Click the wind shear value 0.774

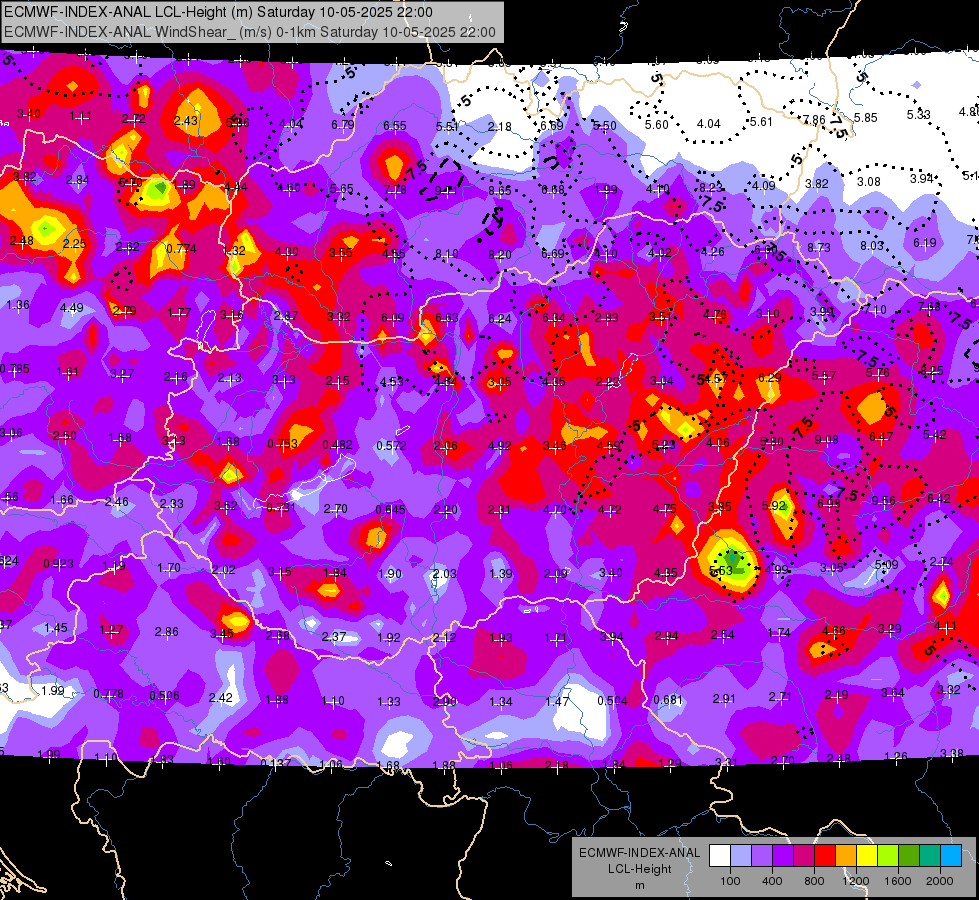181,249
